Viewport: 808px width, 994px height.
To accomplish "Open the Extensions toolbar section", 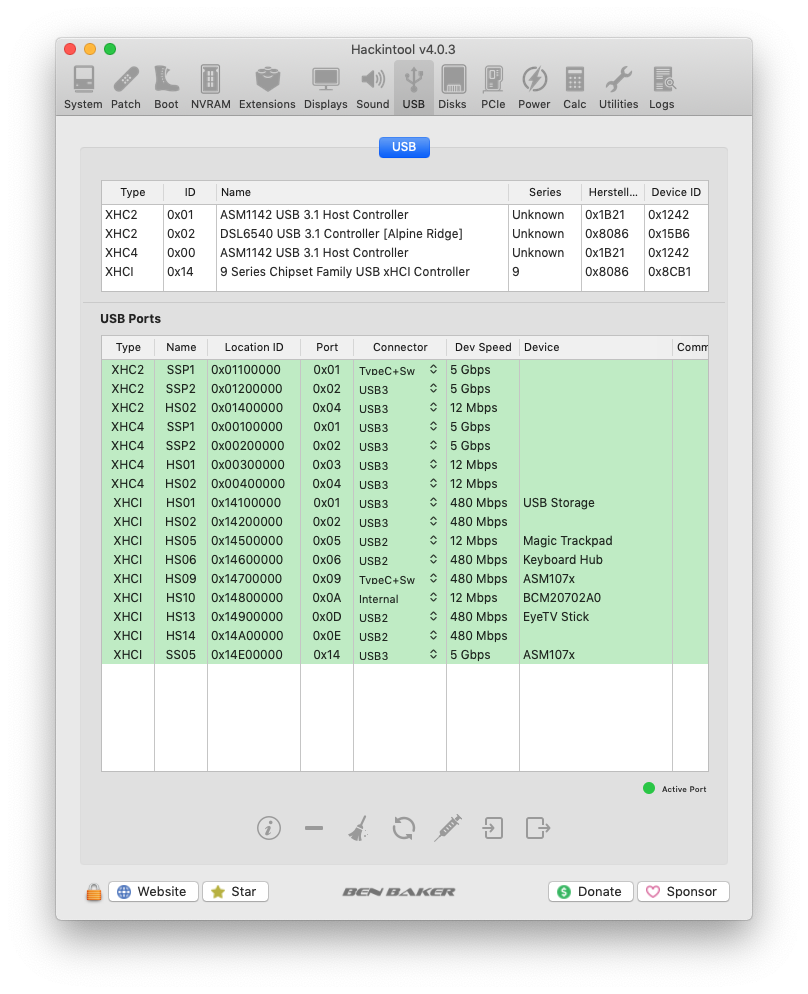I will click(x=267, y=87).
